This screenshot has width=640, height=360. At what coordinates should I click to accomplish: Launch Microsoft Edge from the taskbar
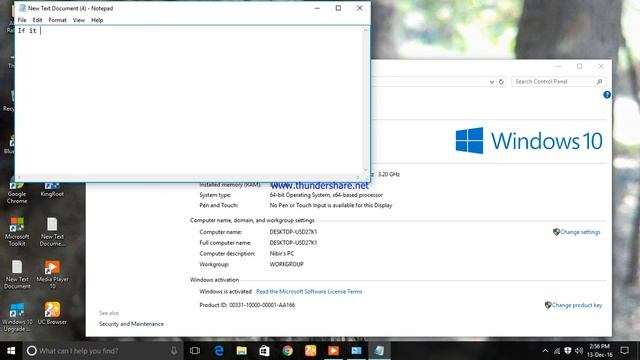219,351
